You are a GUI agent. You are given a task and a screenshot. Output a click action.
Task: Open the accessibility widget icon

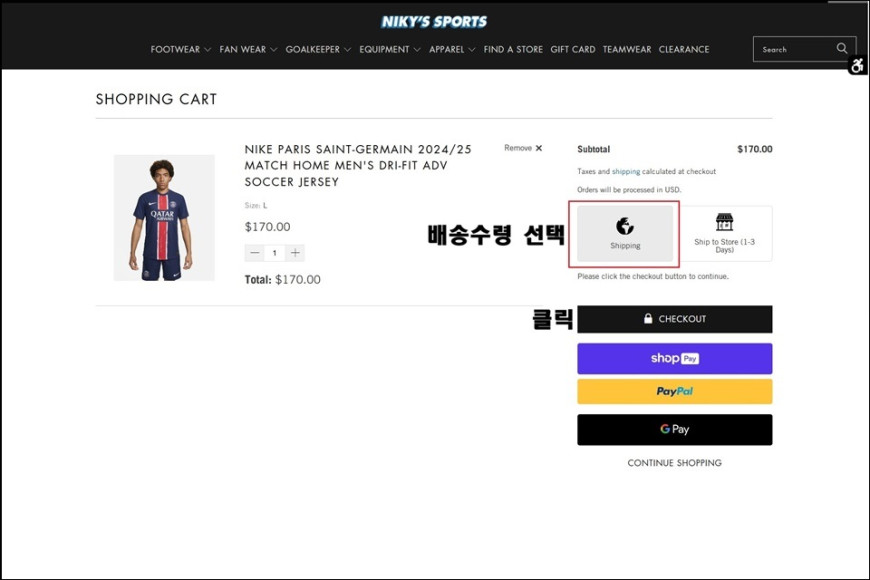(x=857, y=66)
